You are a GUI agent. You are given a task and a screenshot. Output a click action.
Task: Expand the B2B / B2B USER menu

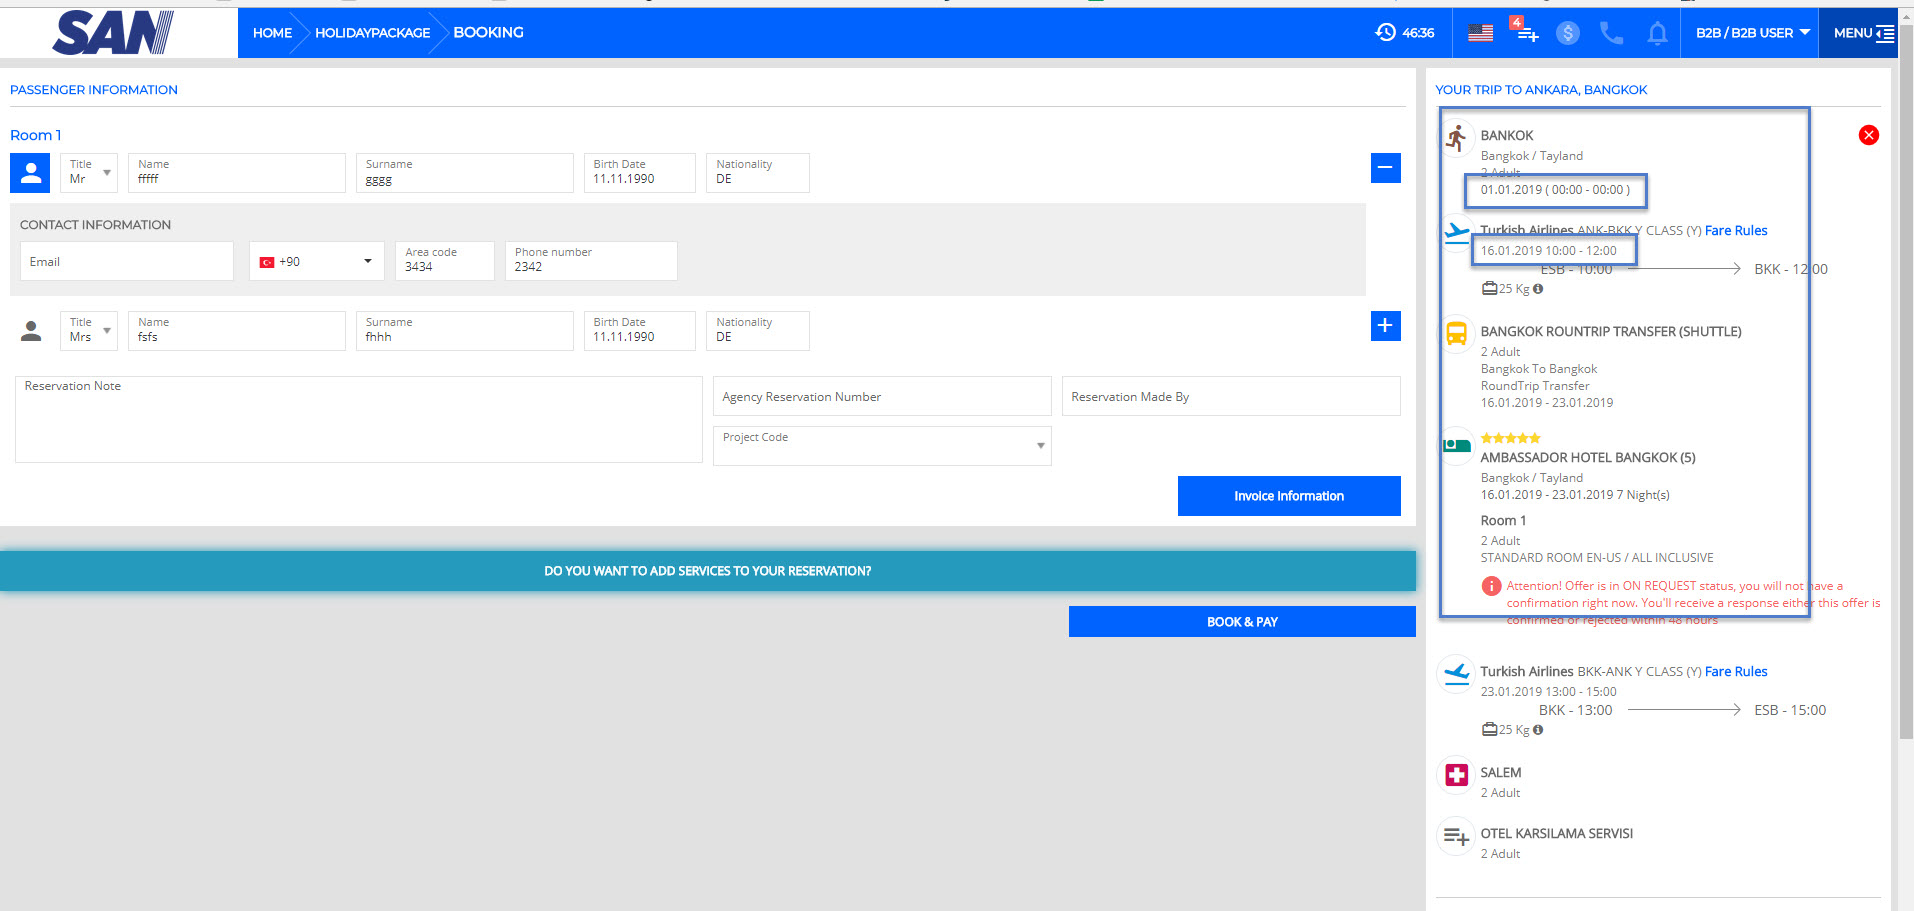1752,33
